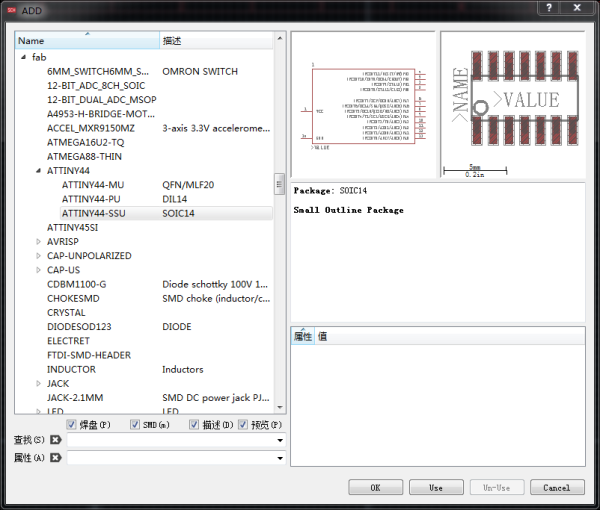The width and height of the screenshot is (600, 510).
Task: Select the ACCEL_MXR9150MZ item
Action: [x=91, y=128]
